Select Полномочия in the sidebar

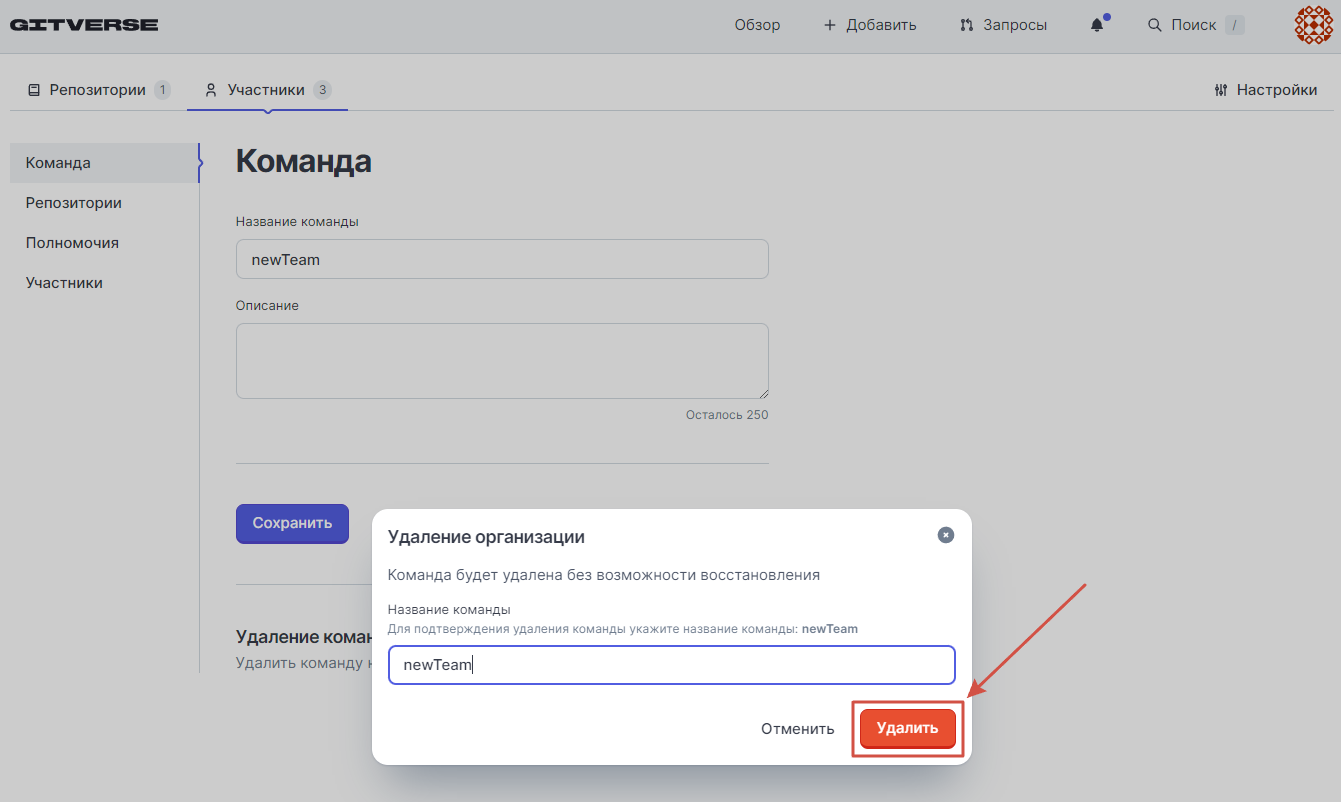click(x=104, y=243)
